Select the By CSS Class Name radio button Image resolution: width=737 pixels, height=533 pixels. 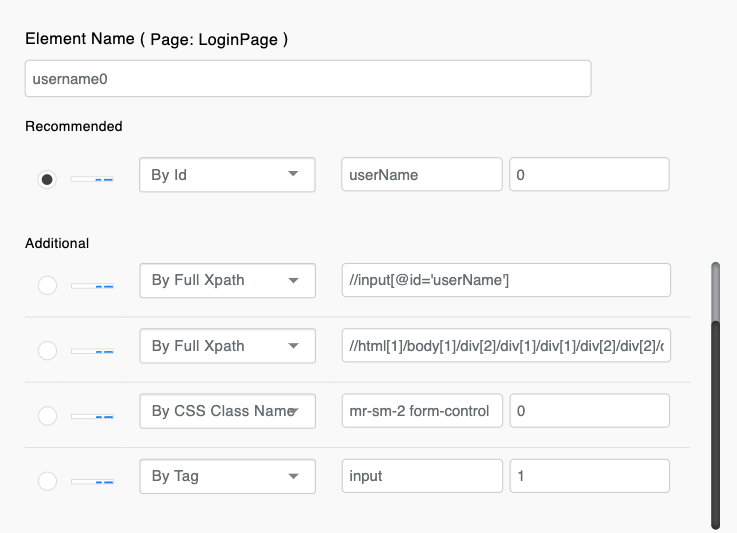47,415
